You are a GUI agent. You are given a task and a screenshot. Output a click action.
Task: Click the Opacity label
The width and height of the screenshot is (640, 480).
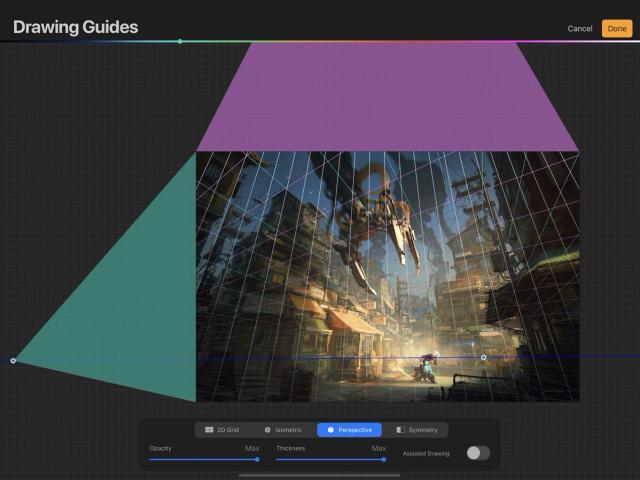point(160,448)
